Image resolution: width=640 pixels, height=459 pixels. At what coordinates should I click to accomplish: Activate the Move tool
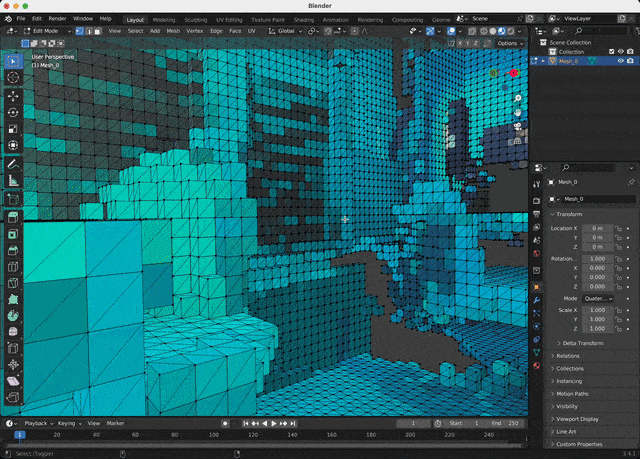pos(13,96)
